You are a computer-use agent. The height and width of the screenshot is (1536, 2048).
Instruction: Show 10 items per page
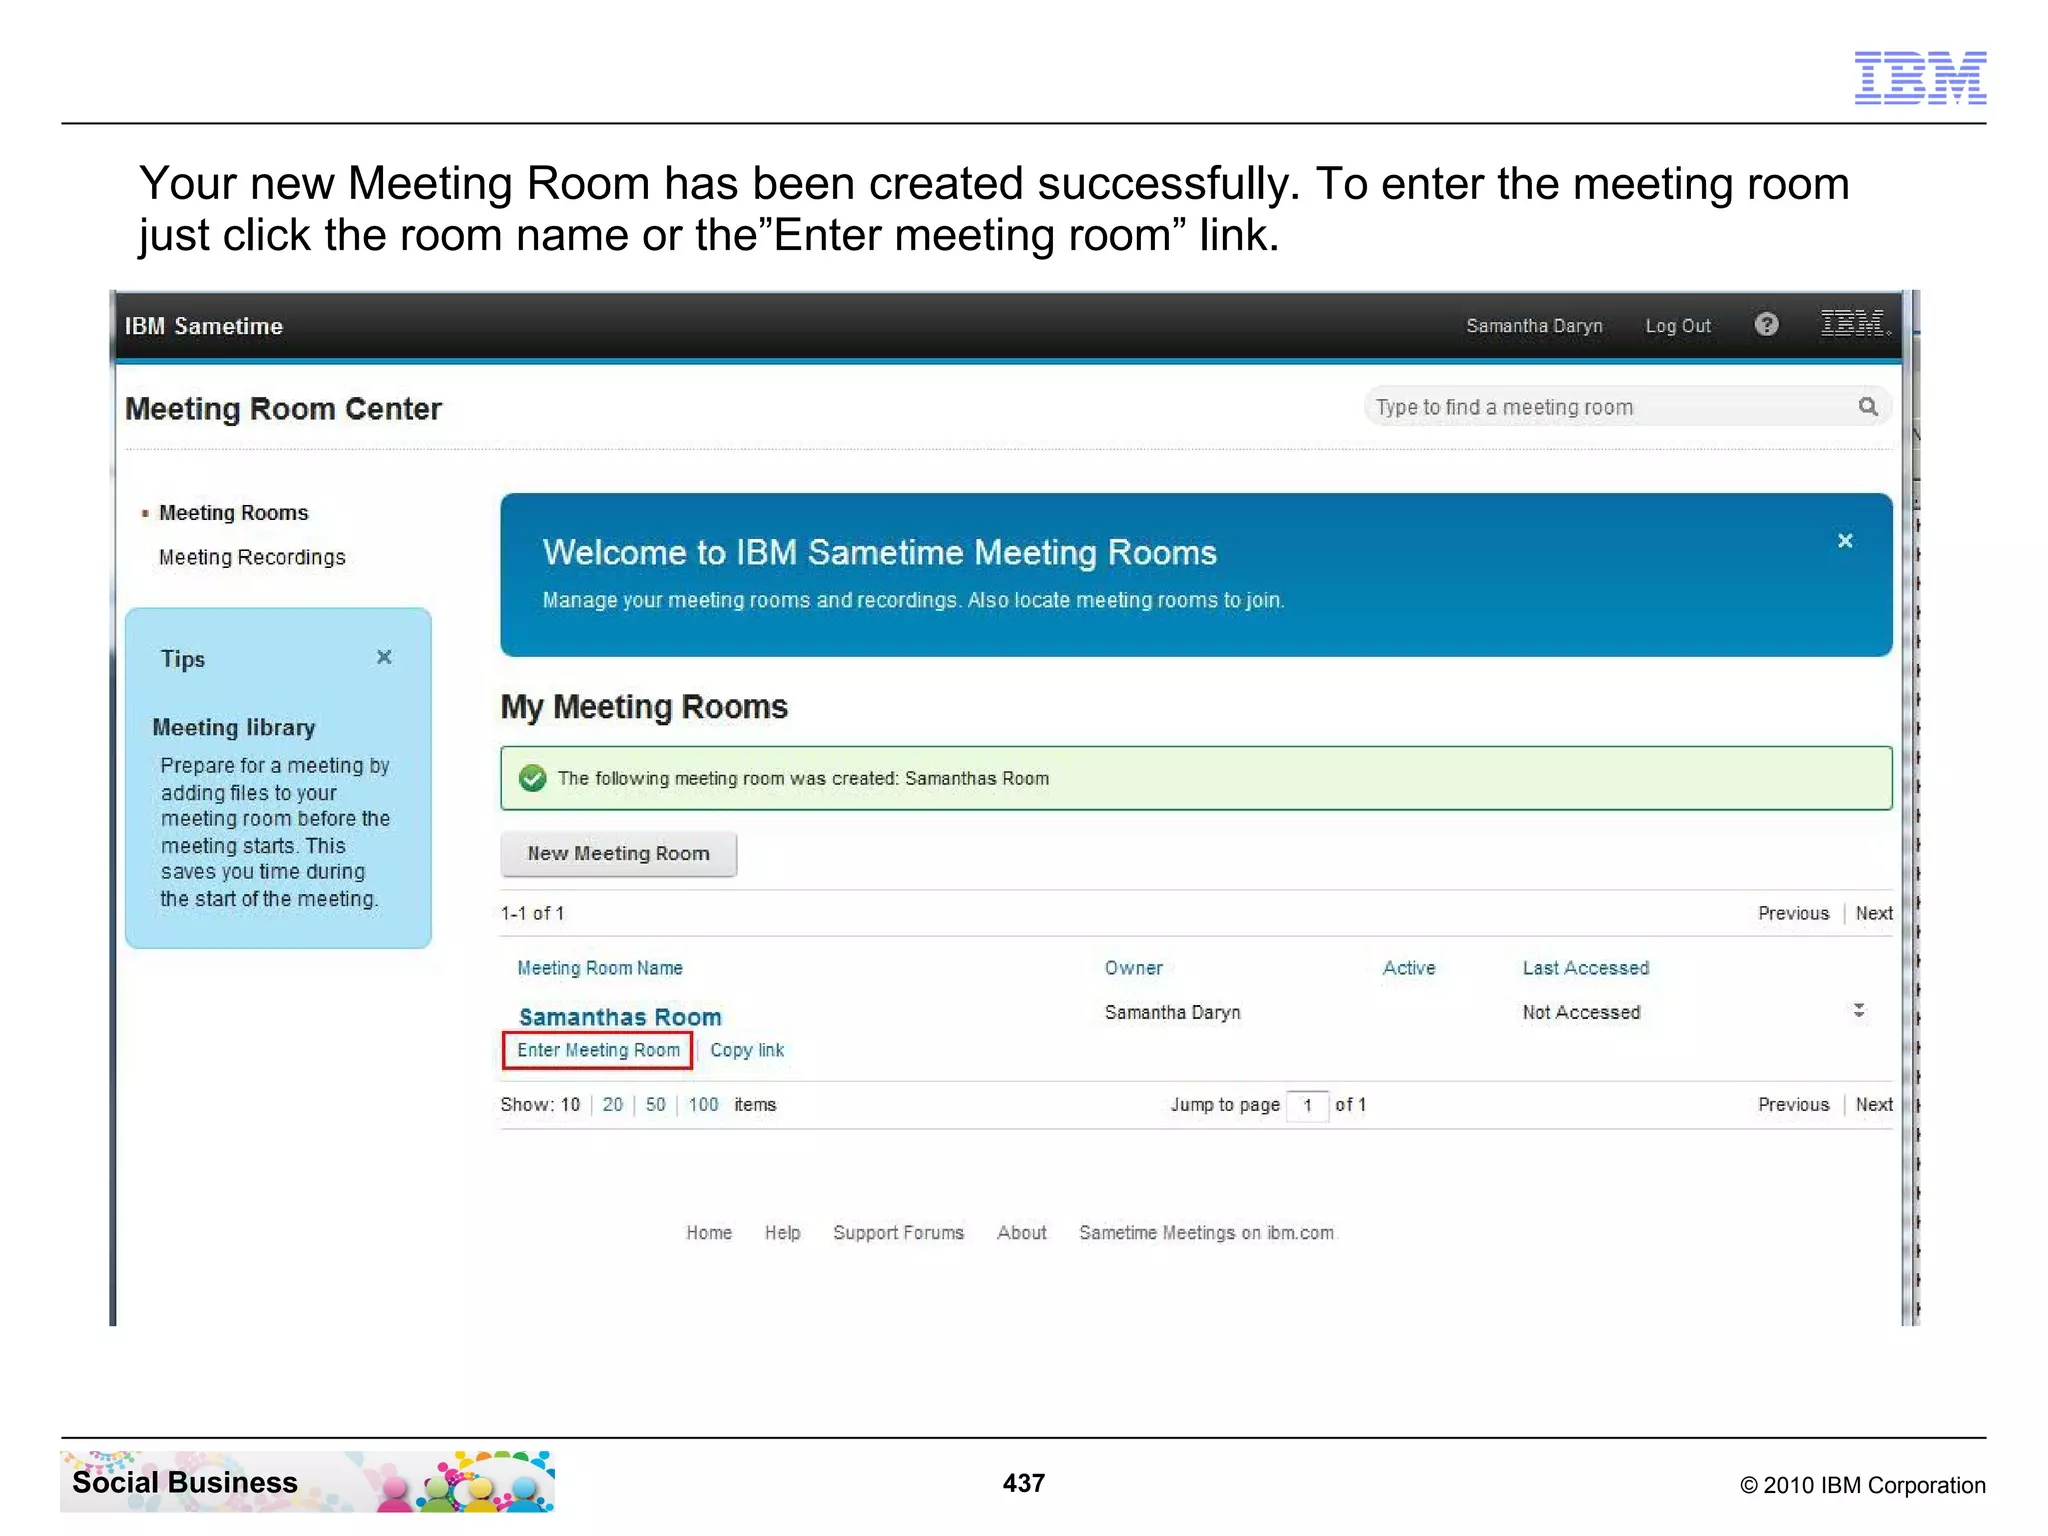coord(569,1104)
